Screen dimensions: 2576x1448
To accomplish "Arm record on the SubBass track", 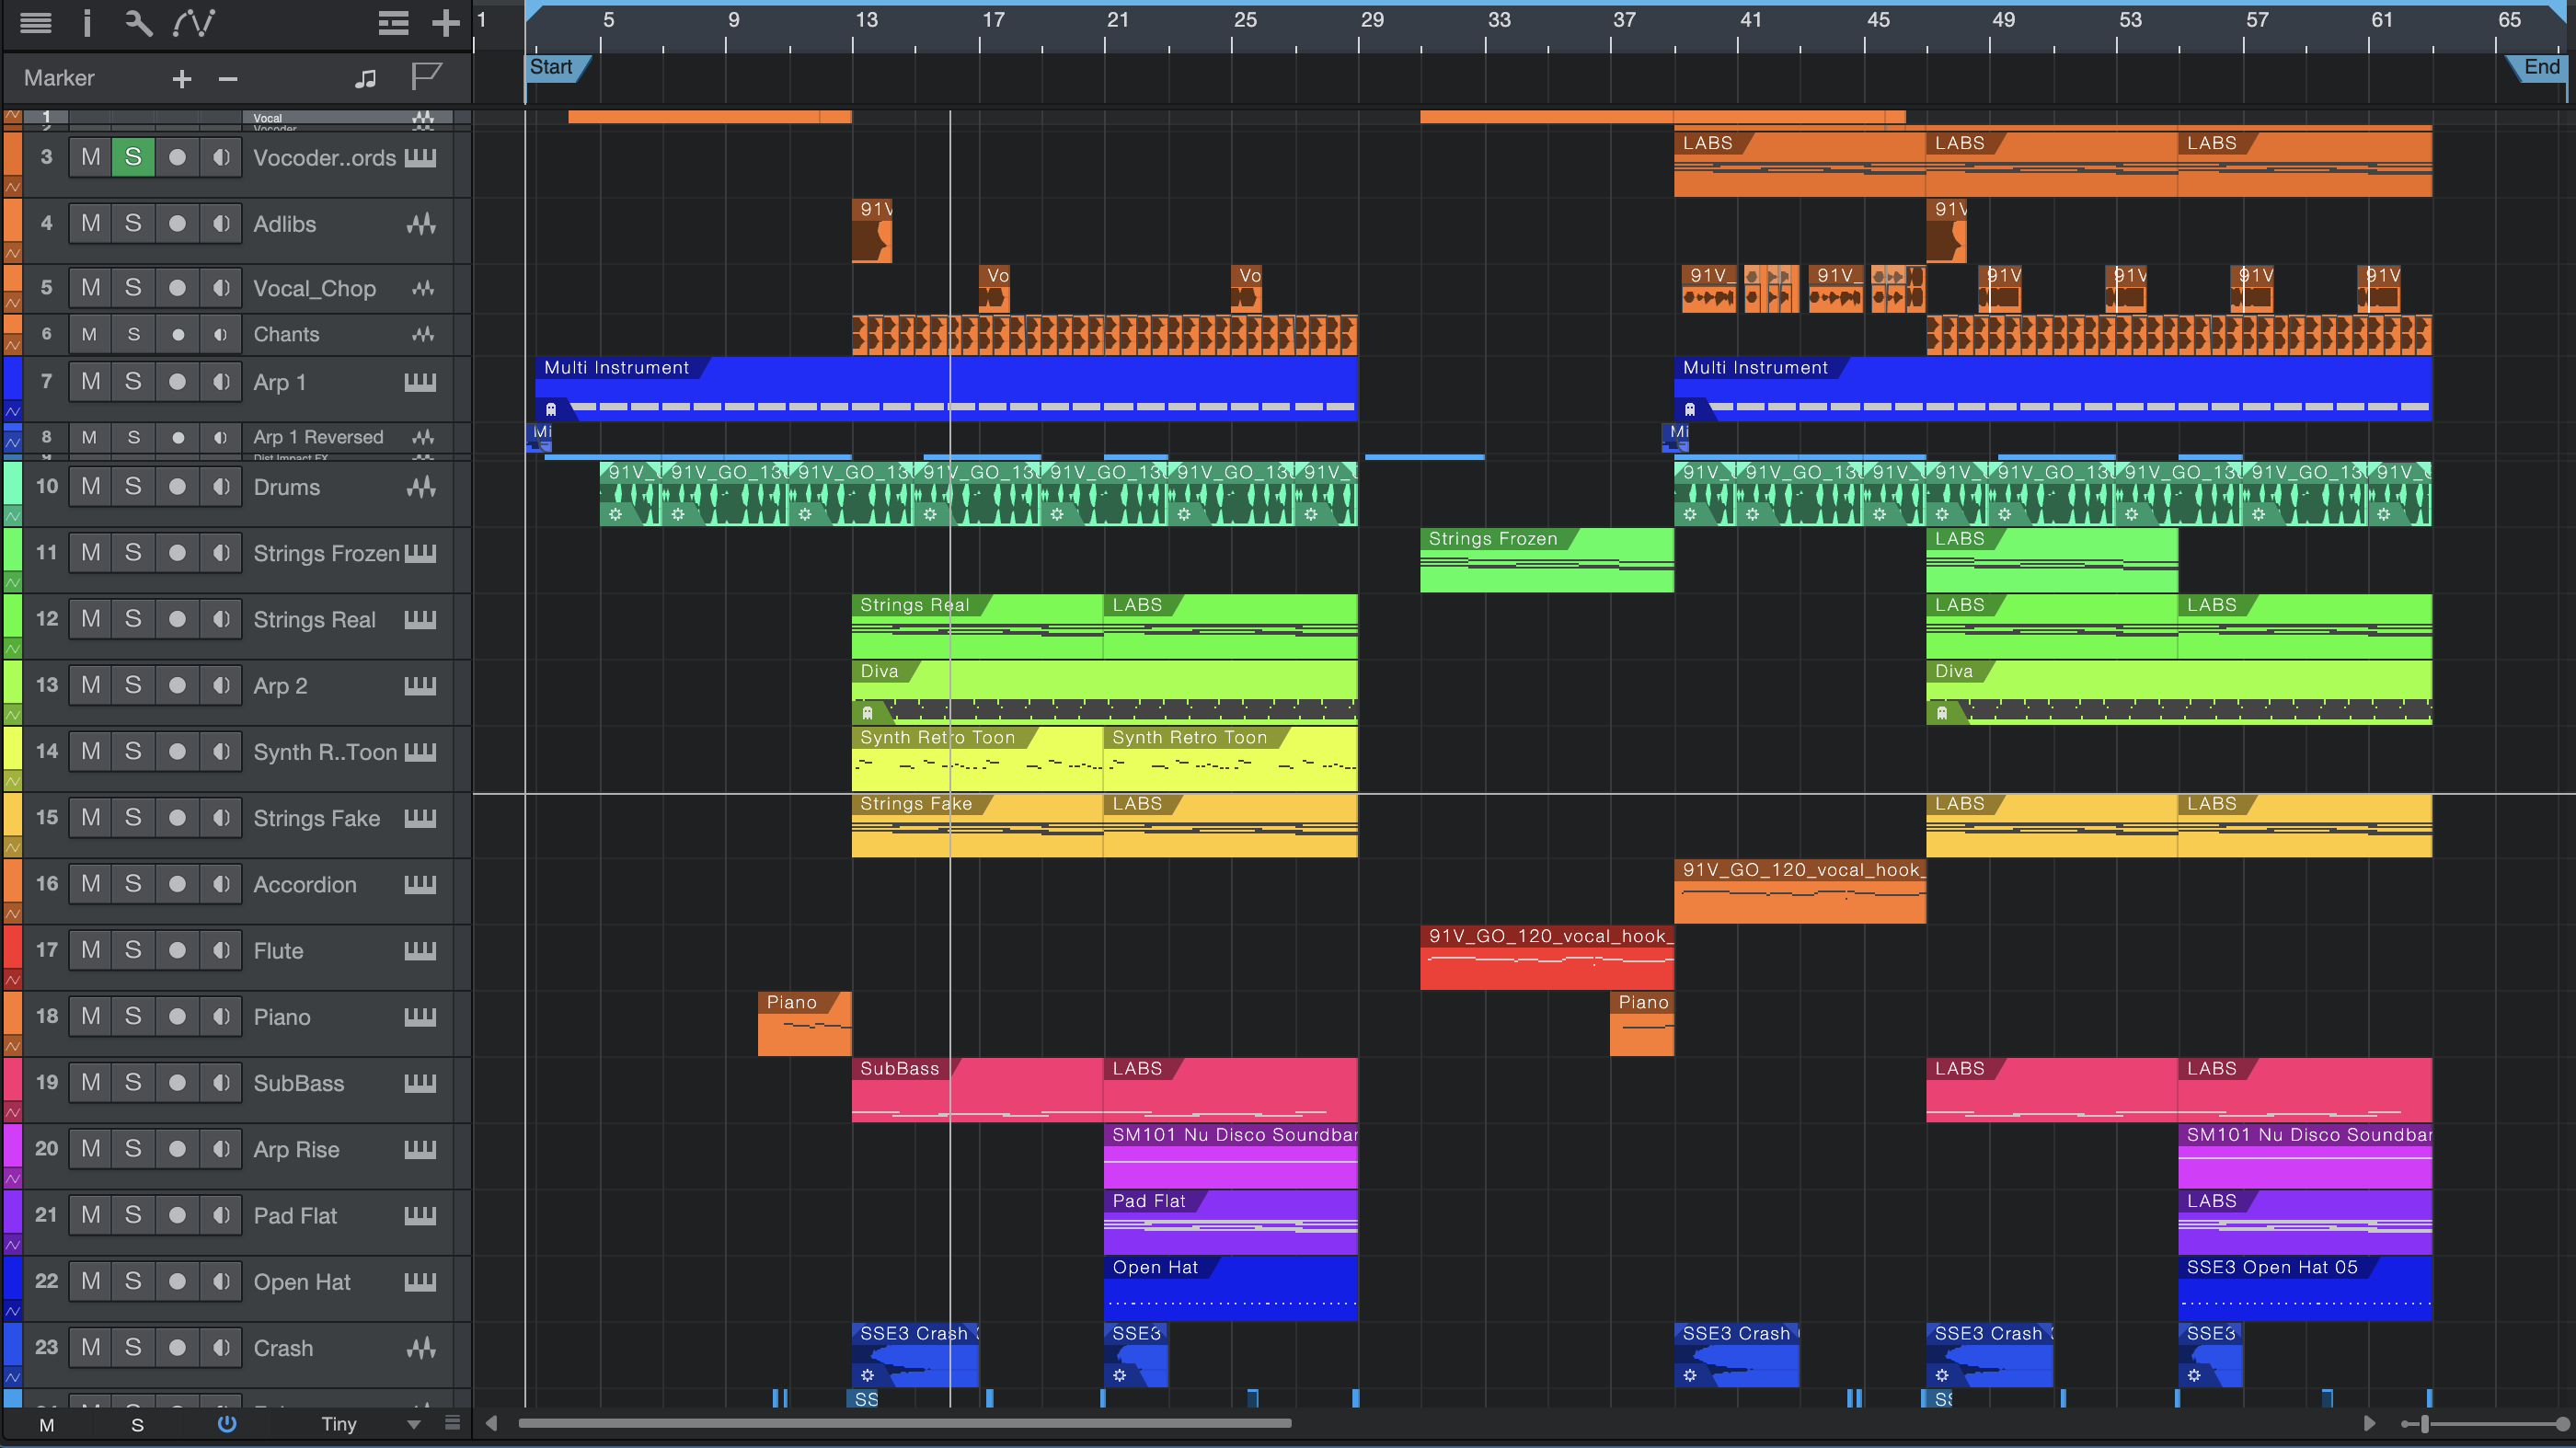I will [177, 1083].
